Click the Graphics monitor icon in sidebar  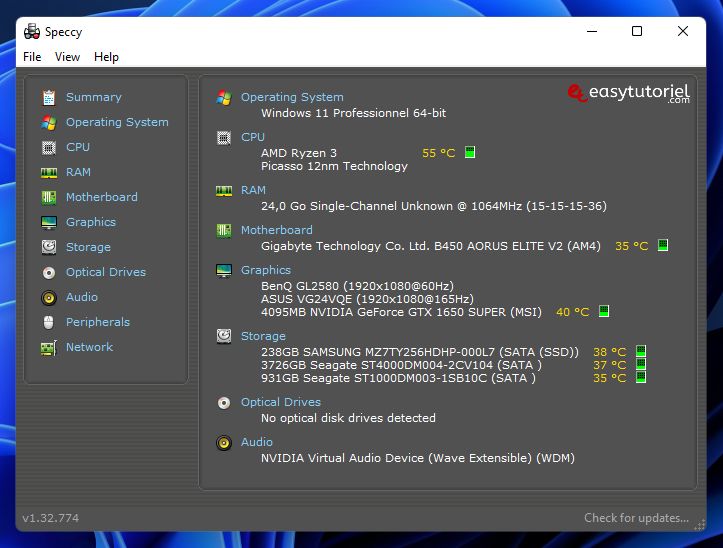[x=48, y=222]
